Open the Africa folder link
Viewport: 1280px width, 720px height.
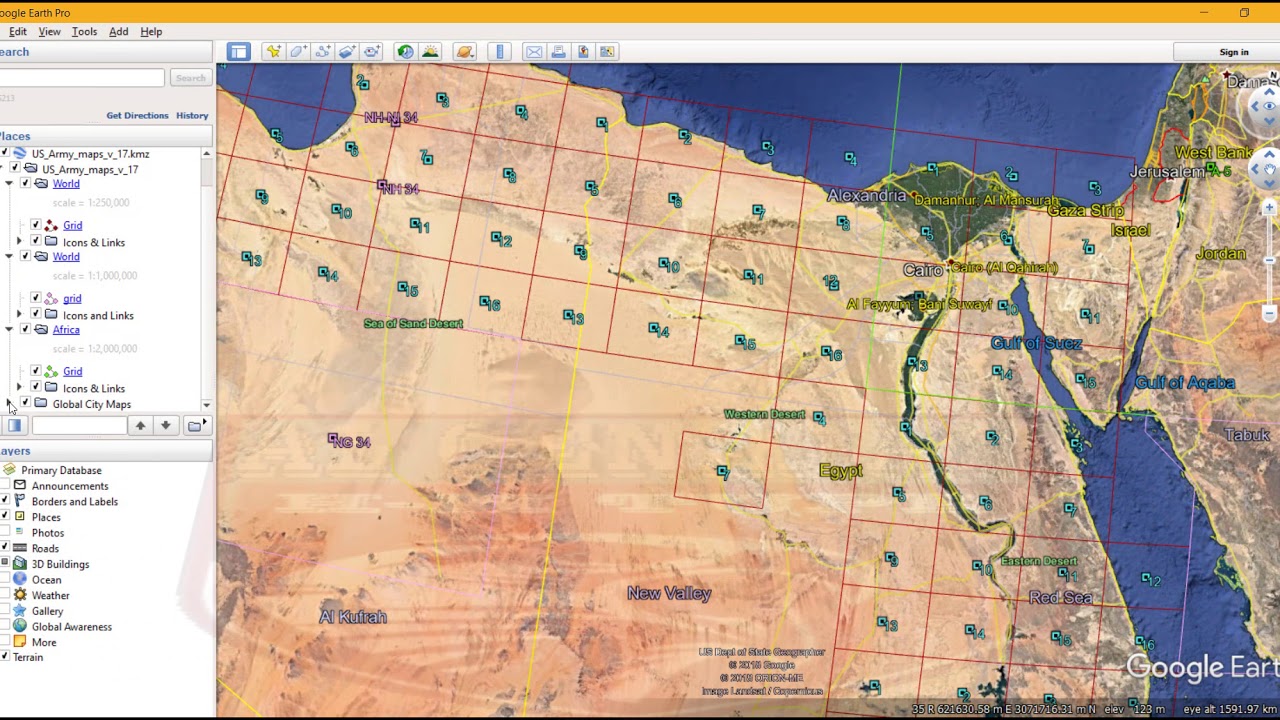[66, 330]
